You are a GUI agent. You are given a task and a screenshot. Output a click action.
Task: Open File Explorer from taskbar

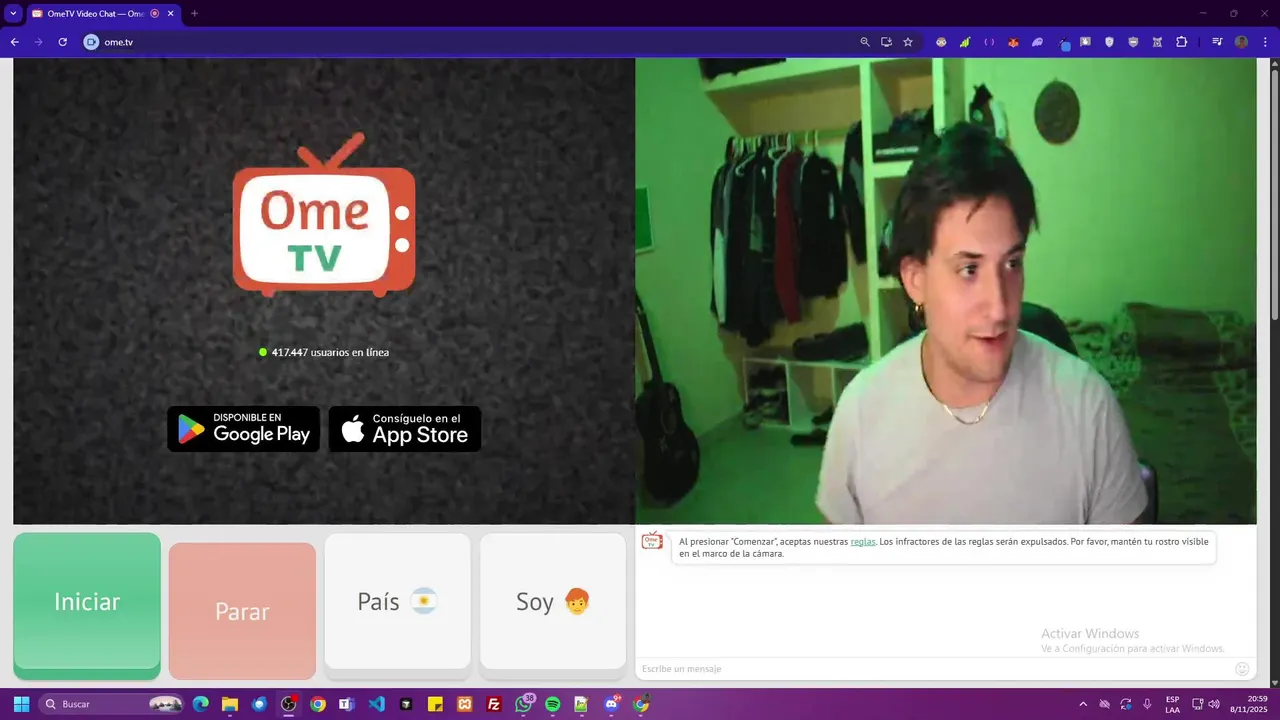pyautogui.click(x=230, y=704)
